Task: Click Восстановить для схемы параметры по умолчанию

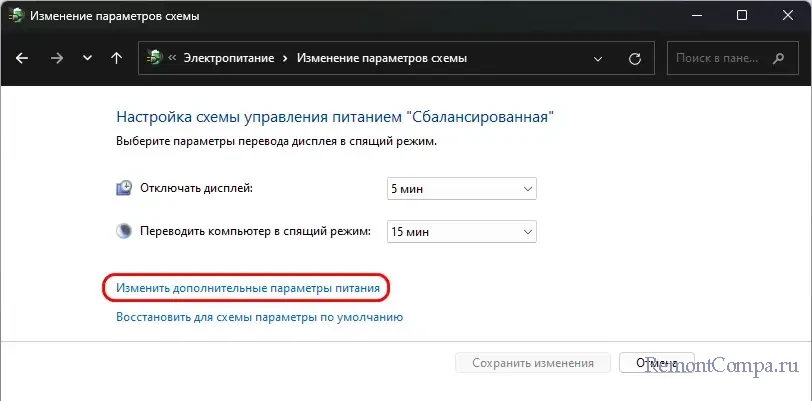Action: click(x=259, y=317)
